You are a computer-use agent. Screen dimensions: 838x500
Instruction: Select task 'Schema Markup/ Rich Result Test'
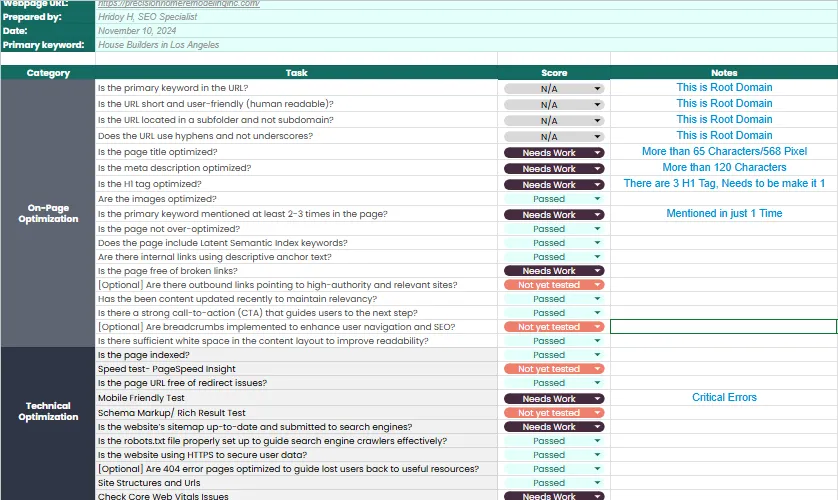[297, 412]
